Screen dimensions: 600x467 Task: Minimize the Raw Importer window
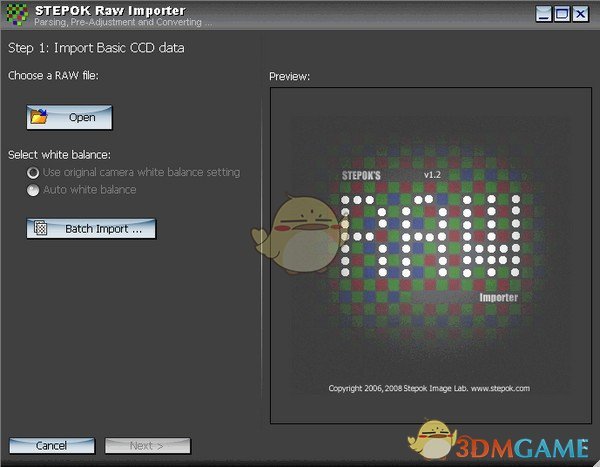click(x=543, y=14)
